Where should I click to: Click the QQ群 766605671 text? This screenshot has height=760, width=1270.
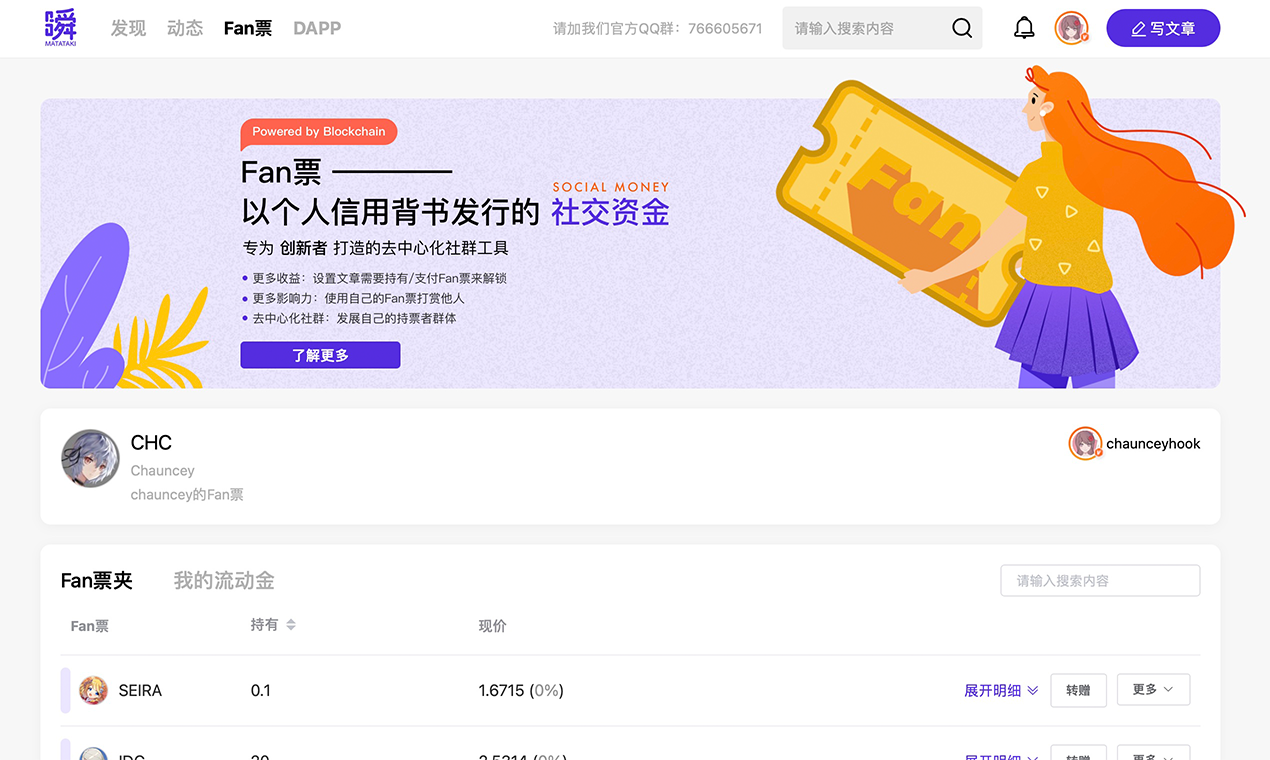click(658, 28)
